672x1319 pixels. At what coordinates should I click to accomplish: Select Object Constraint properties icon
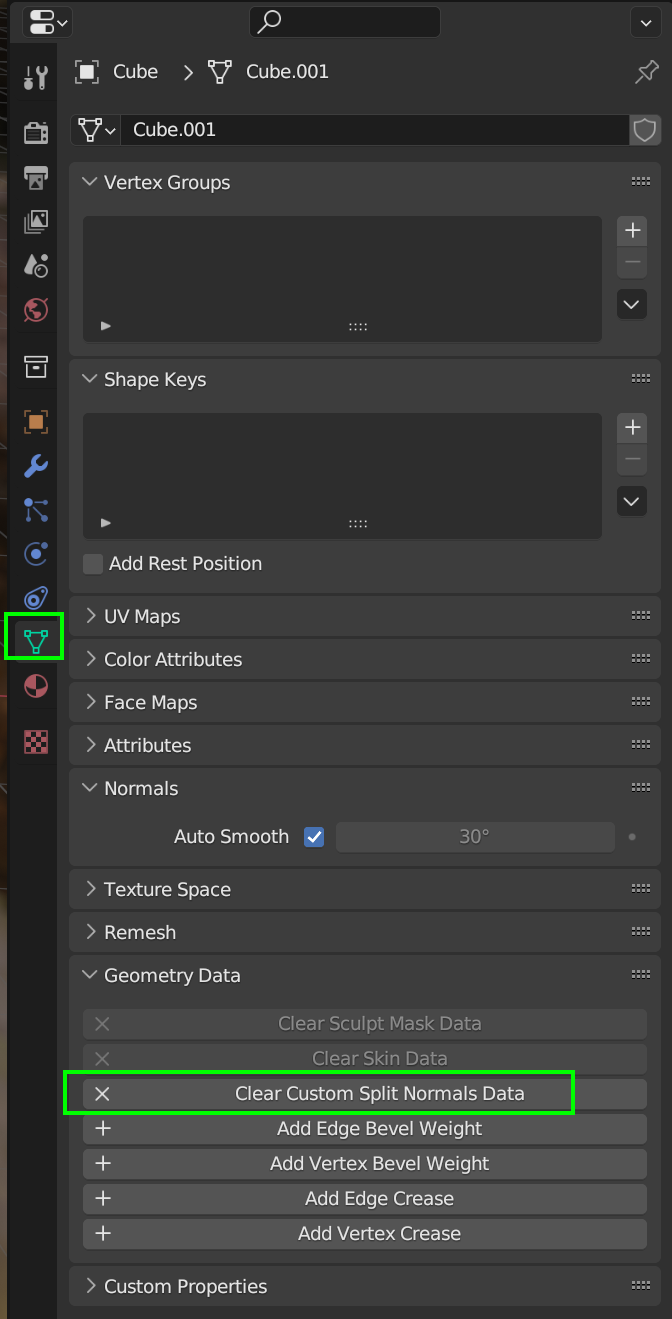pos(35,595)
